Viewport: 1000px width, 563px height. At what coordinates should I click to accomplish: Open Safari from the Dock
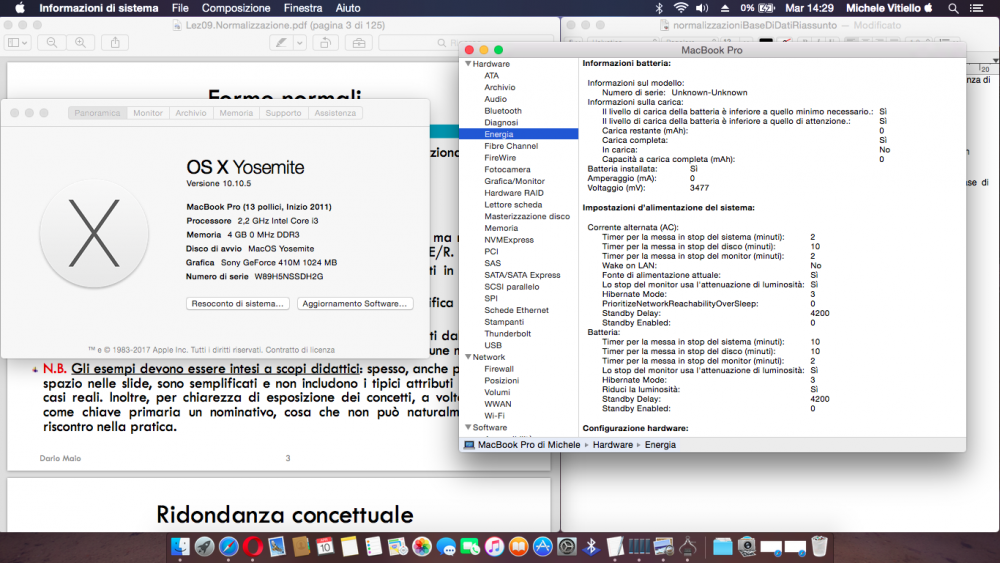[x=228, y=546]
